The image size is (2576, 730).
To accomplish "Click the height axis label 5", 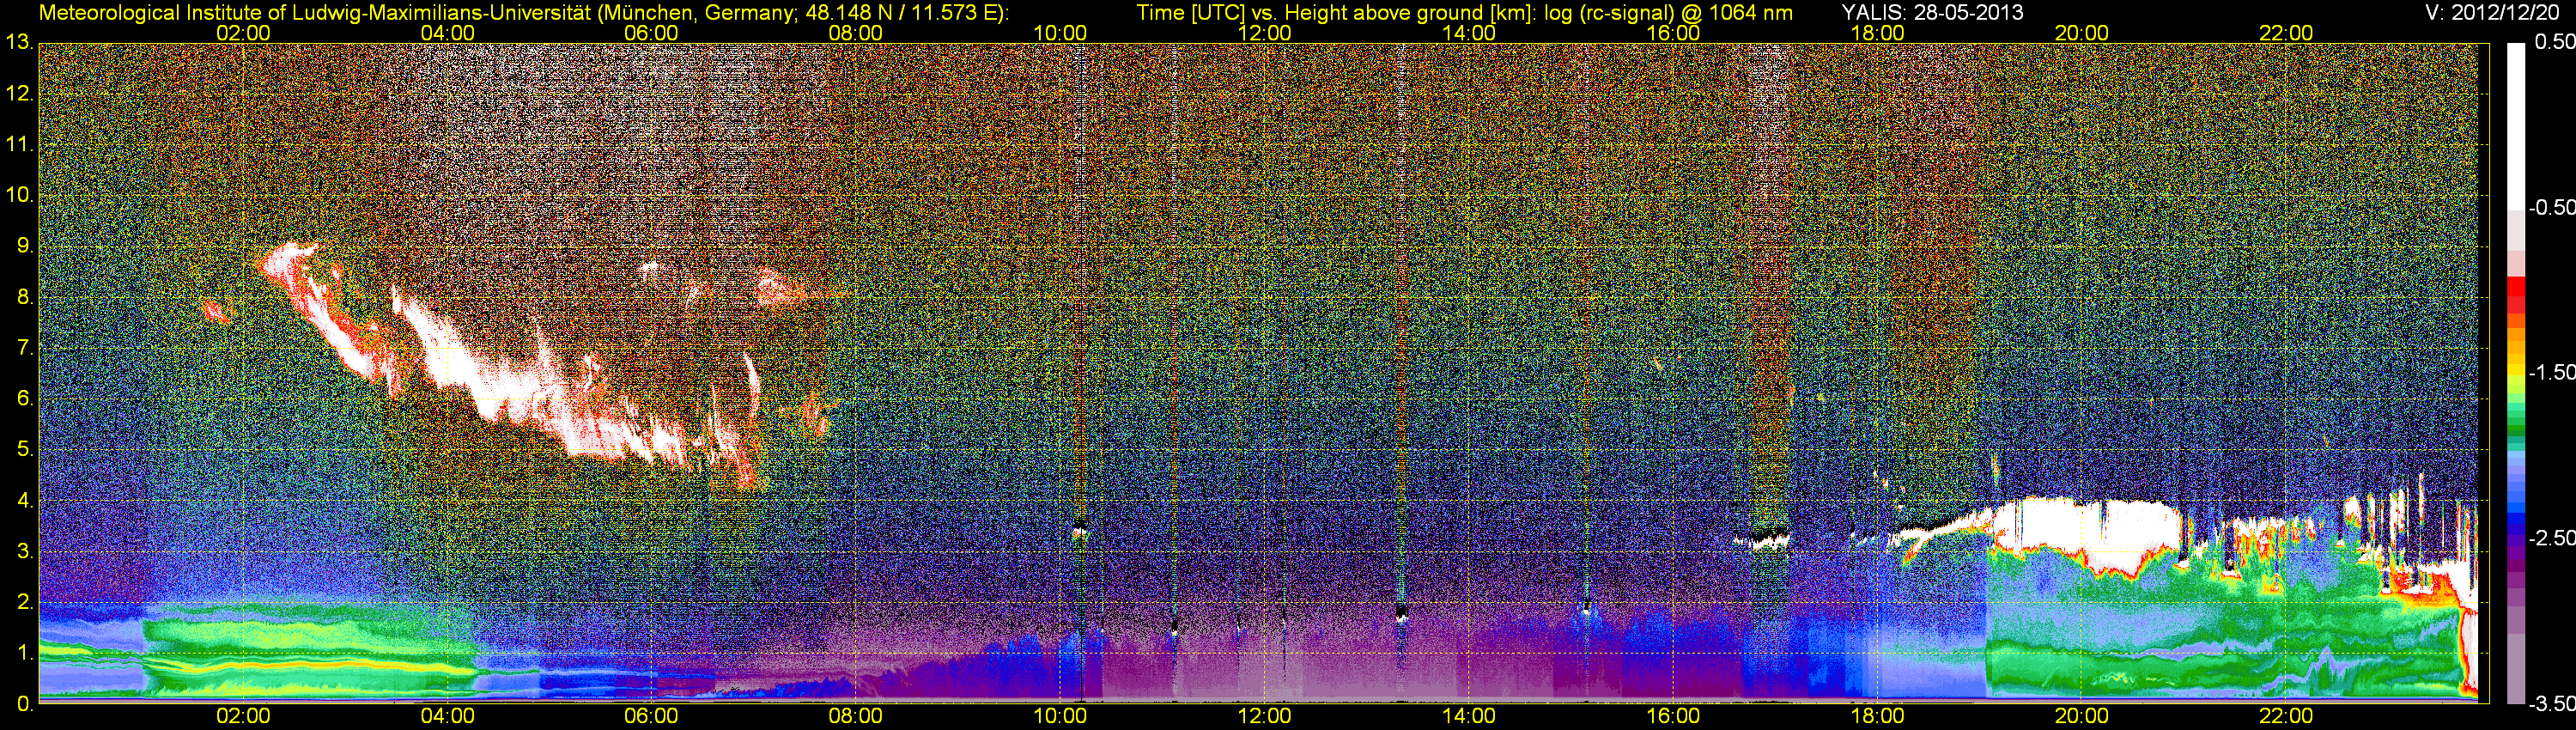I will [24, 449].
